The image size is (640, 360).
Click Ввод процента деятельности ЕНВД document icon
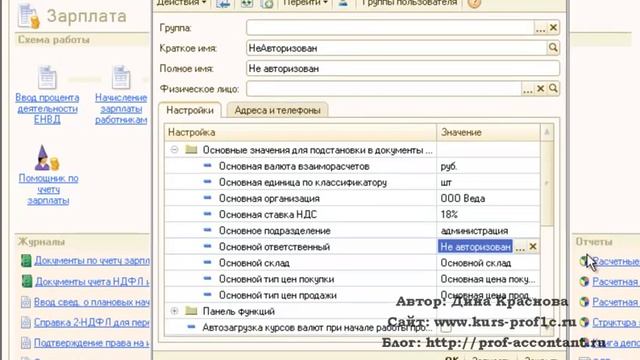pyautogui.click(x=47, y=77)
